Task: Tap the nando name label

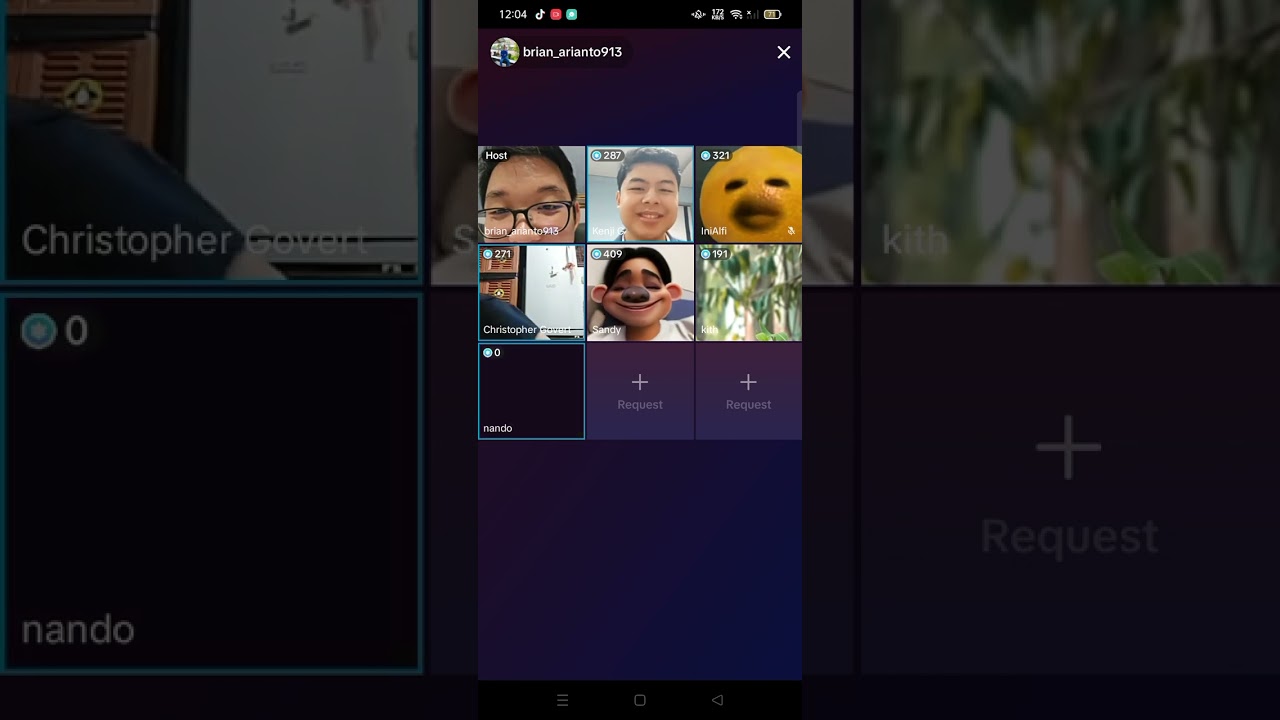Action: (x=497, y=428)
